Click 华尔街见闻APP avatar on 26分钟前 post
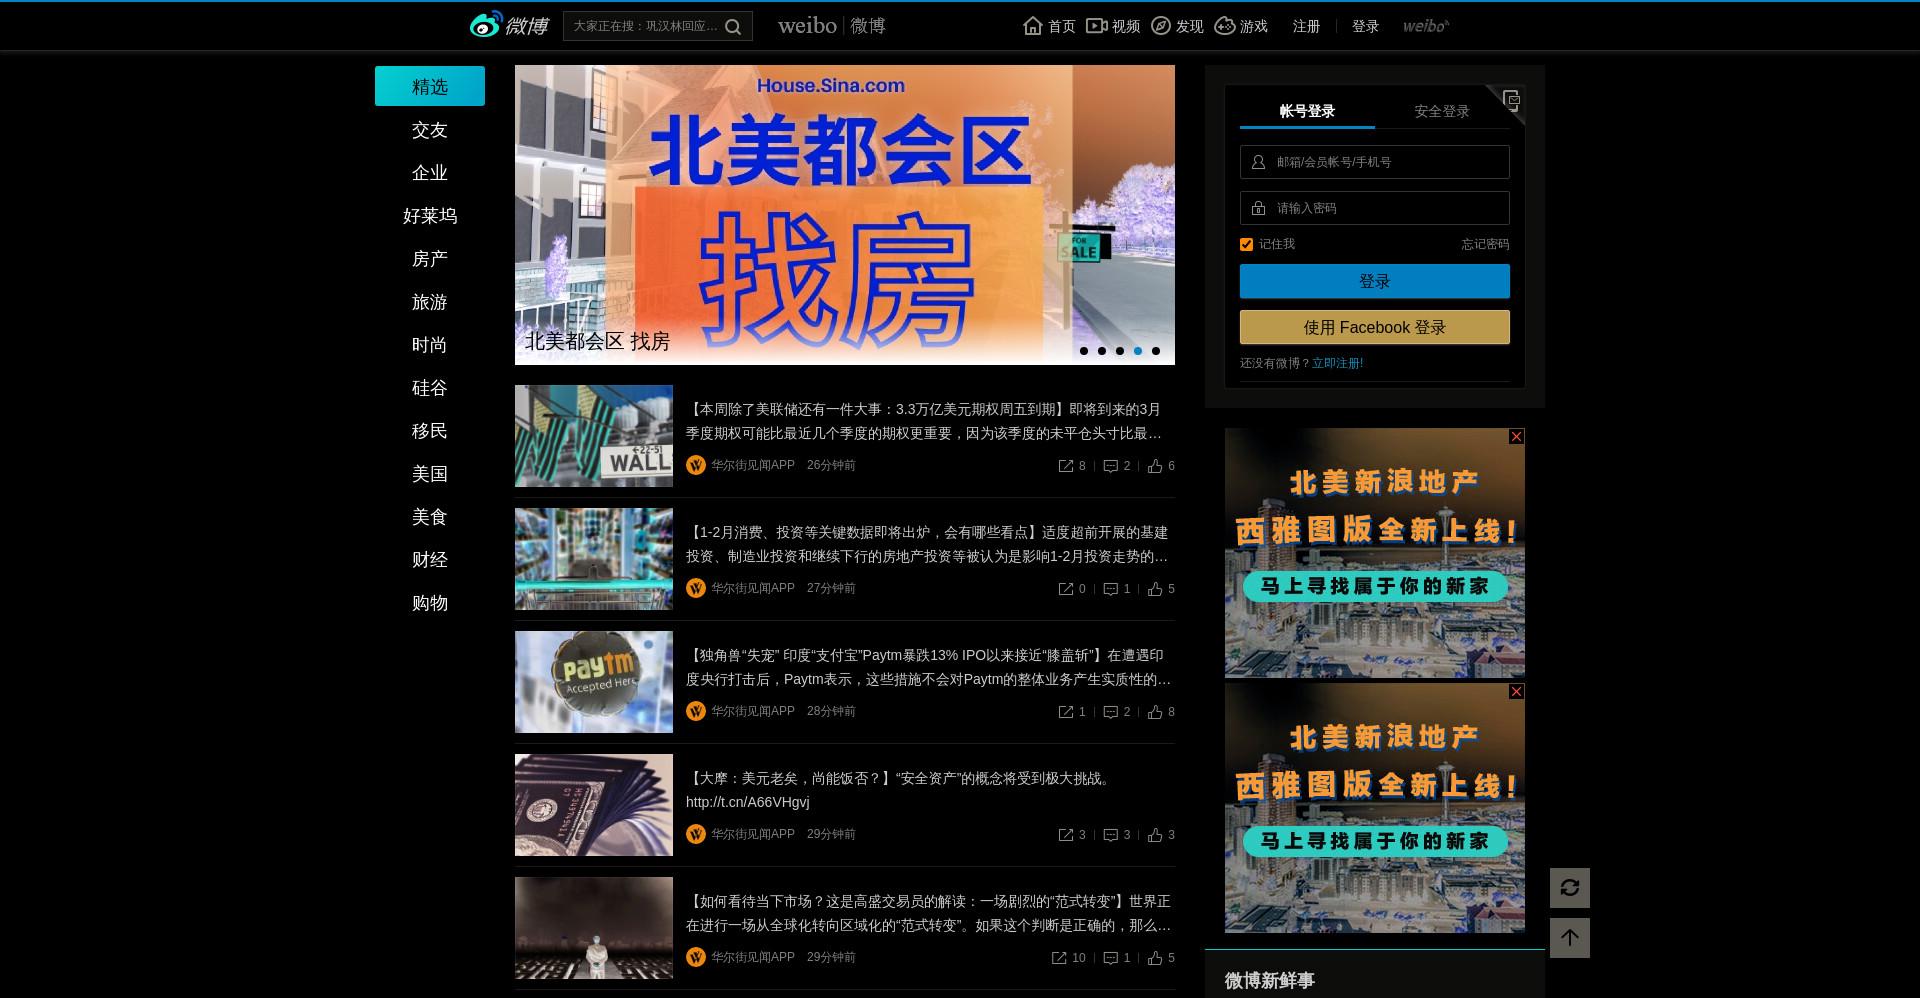 point(696,465)
